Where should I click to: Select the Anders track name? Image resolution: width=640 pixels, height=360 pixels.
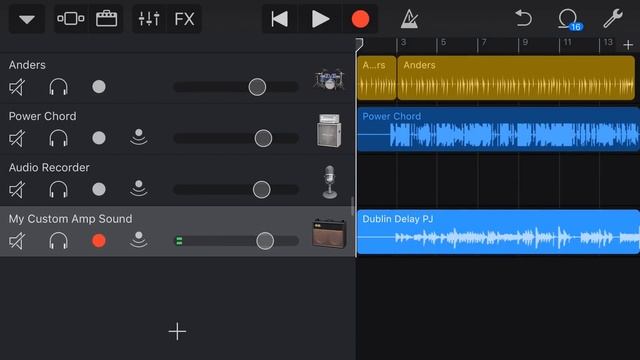tap(27, 65)
